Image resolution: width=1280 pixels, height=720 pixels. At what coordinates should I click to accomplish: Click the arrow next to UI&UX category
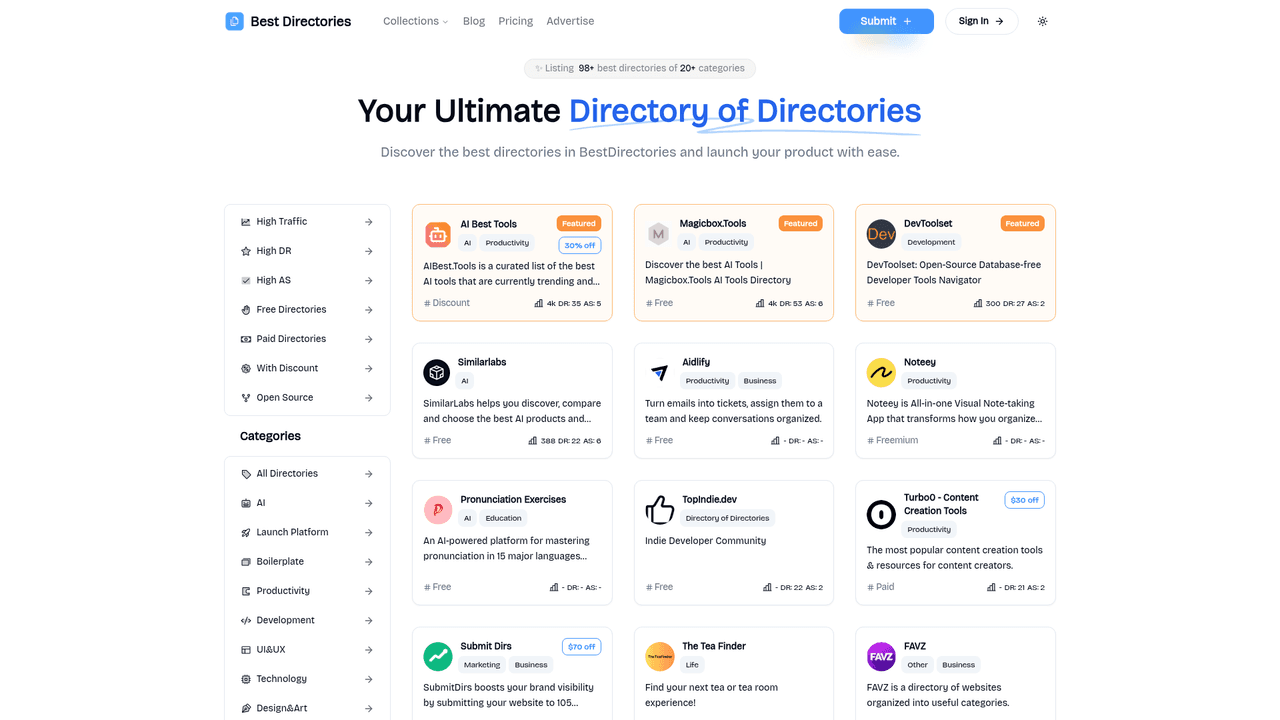pos(369,650)
